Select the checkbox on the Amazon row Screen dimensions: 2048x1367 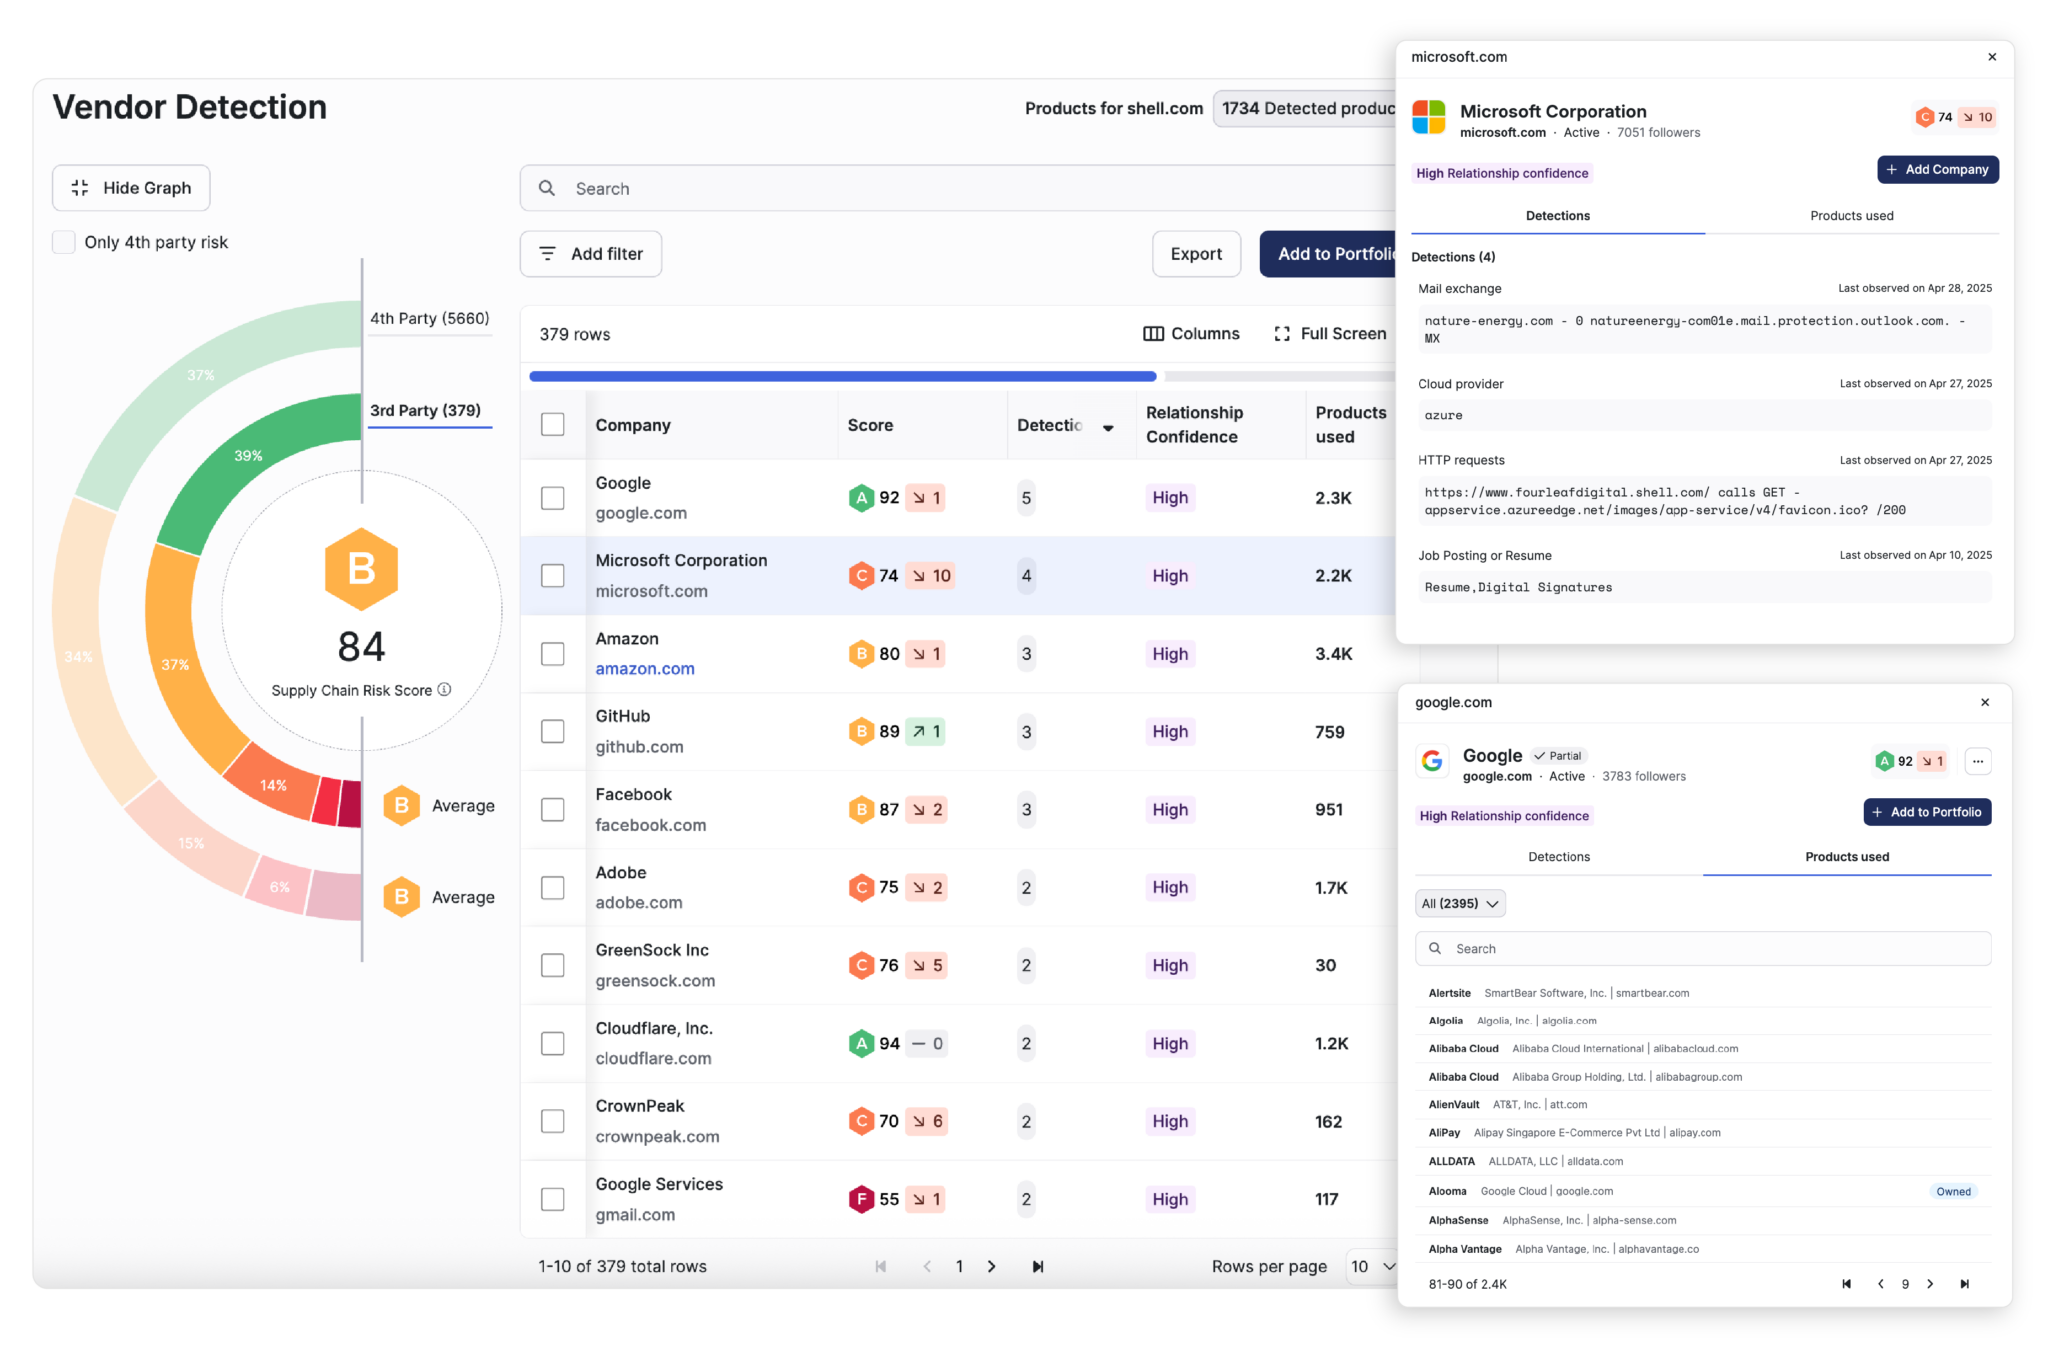[x=553, y=653]
